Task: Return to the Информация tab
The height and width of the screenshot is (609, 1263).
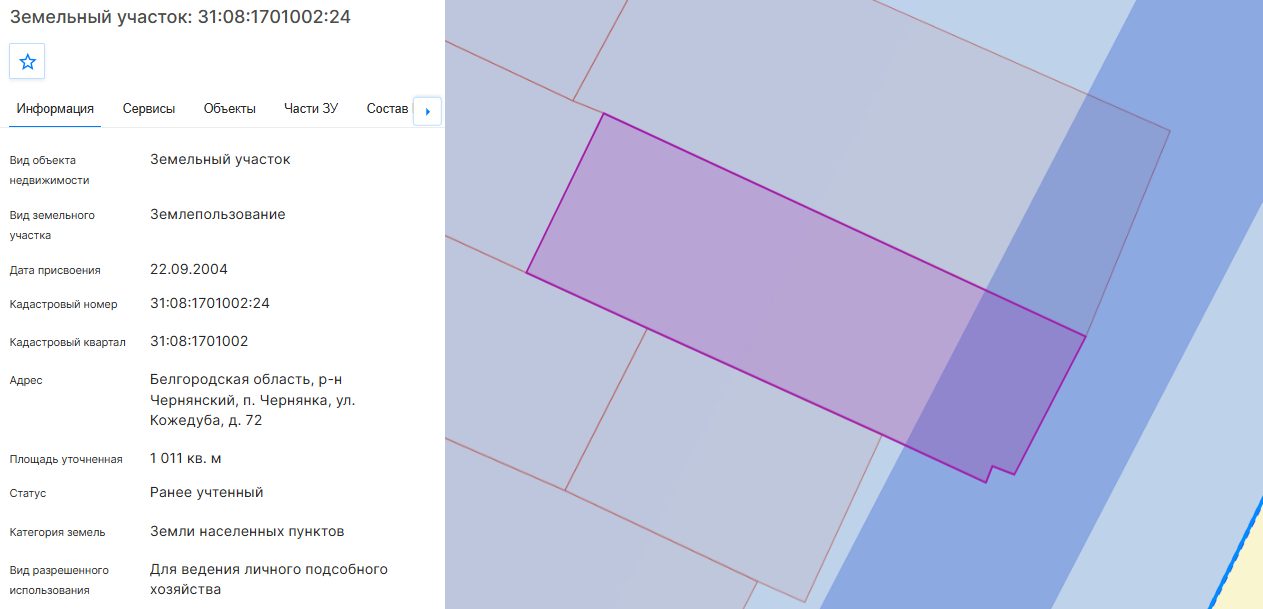Action: tap(55, 109)
